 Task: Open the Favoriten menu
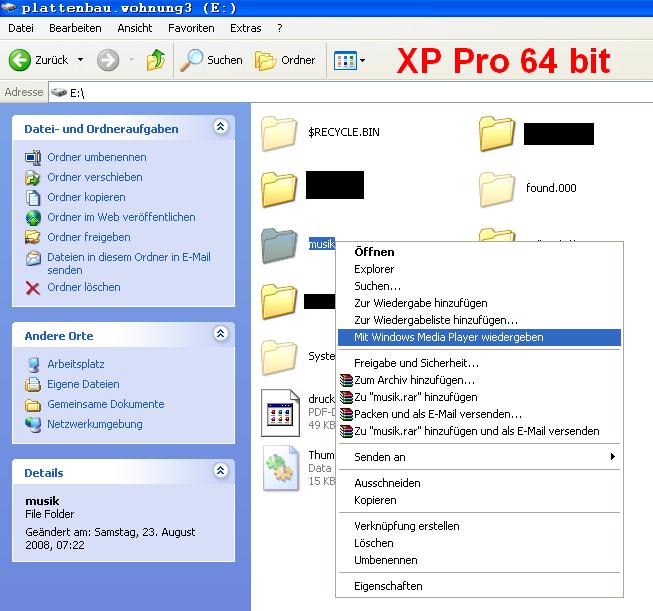[191, 28]
